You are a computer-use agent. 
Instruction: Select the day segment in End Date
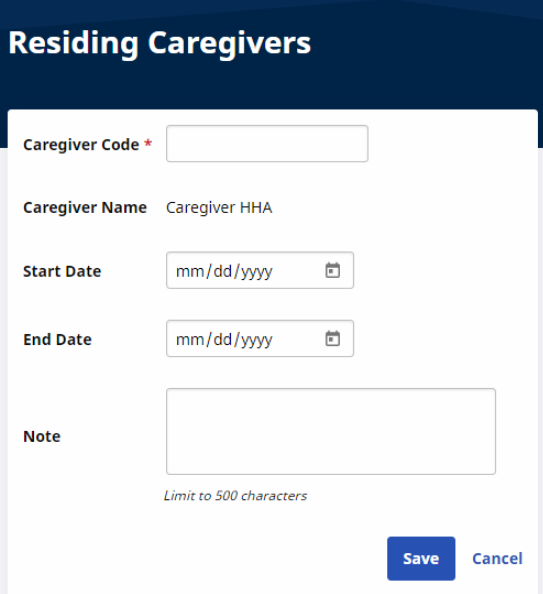(222, 339)
